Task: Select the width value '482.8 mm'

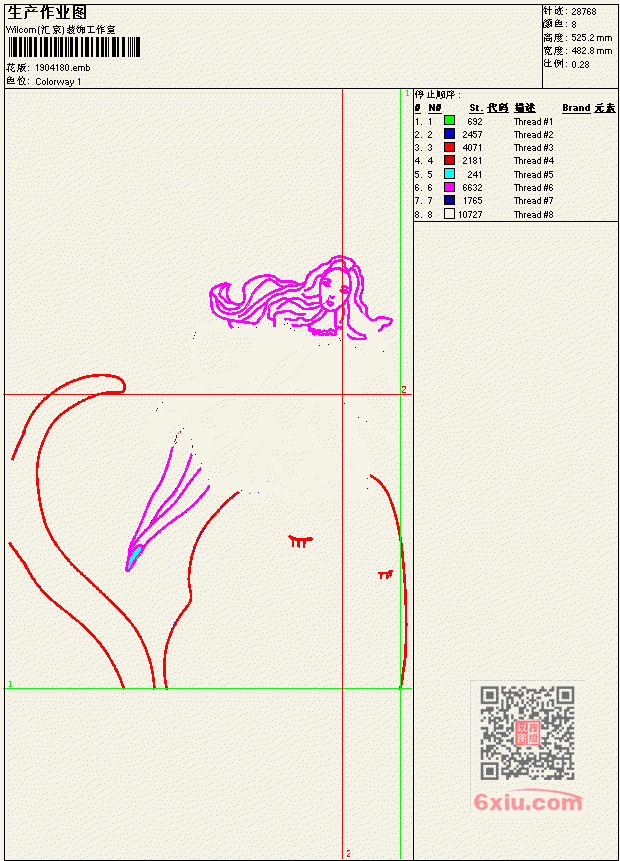Action: coord(591,51)
